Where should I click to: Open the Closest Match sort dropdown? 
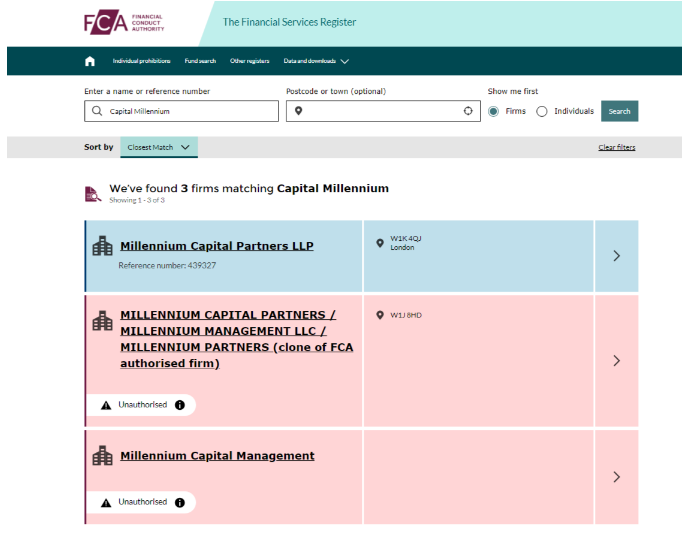click(158, 147)
